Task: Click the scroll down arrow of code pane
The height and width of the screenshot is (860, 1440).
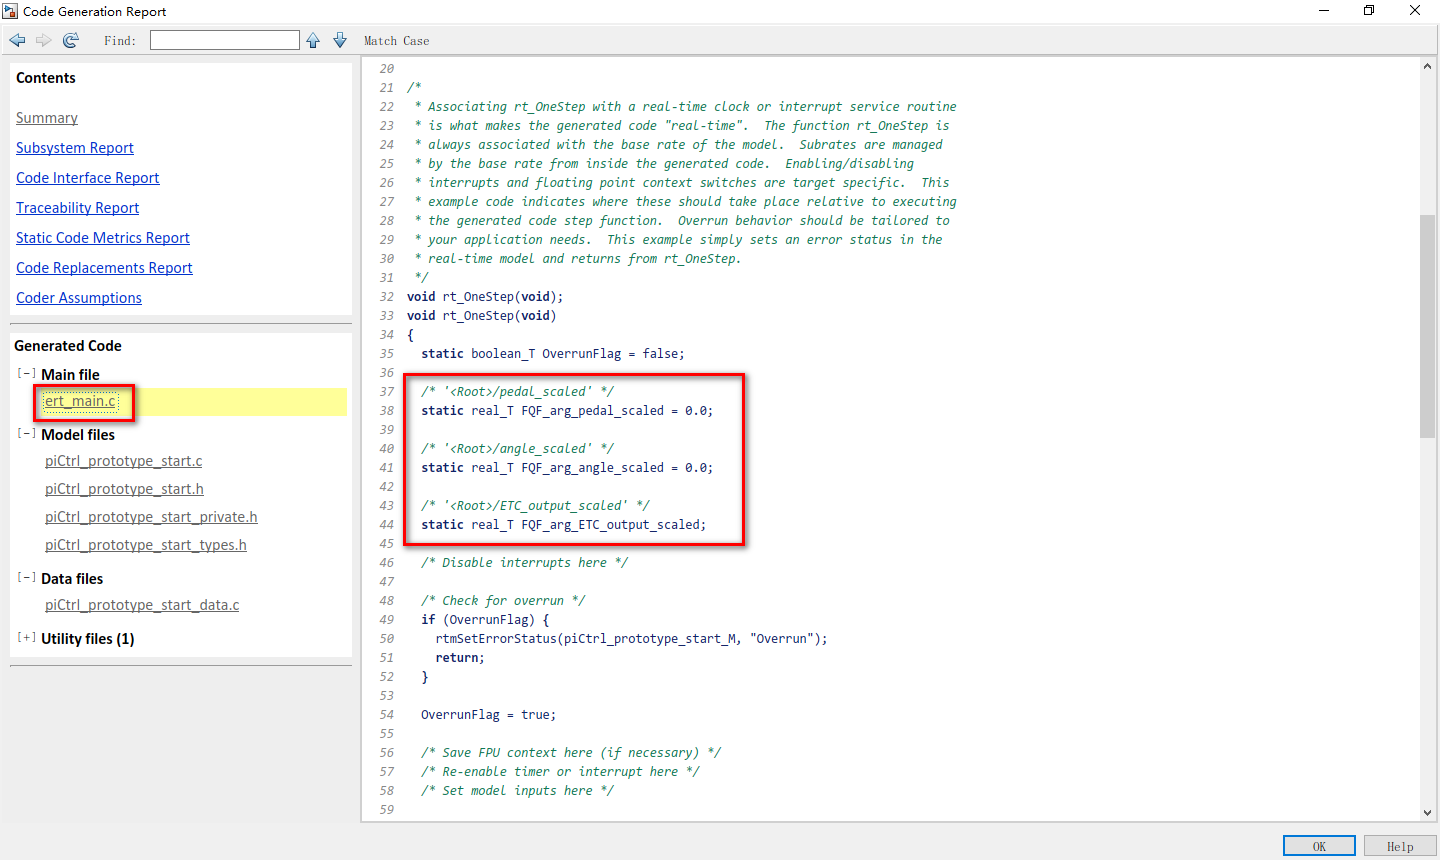Action: coord(1427,813)
